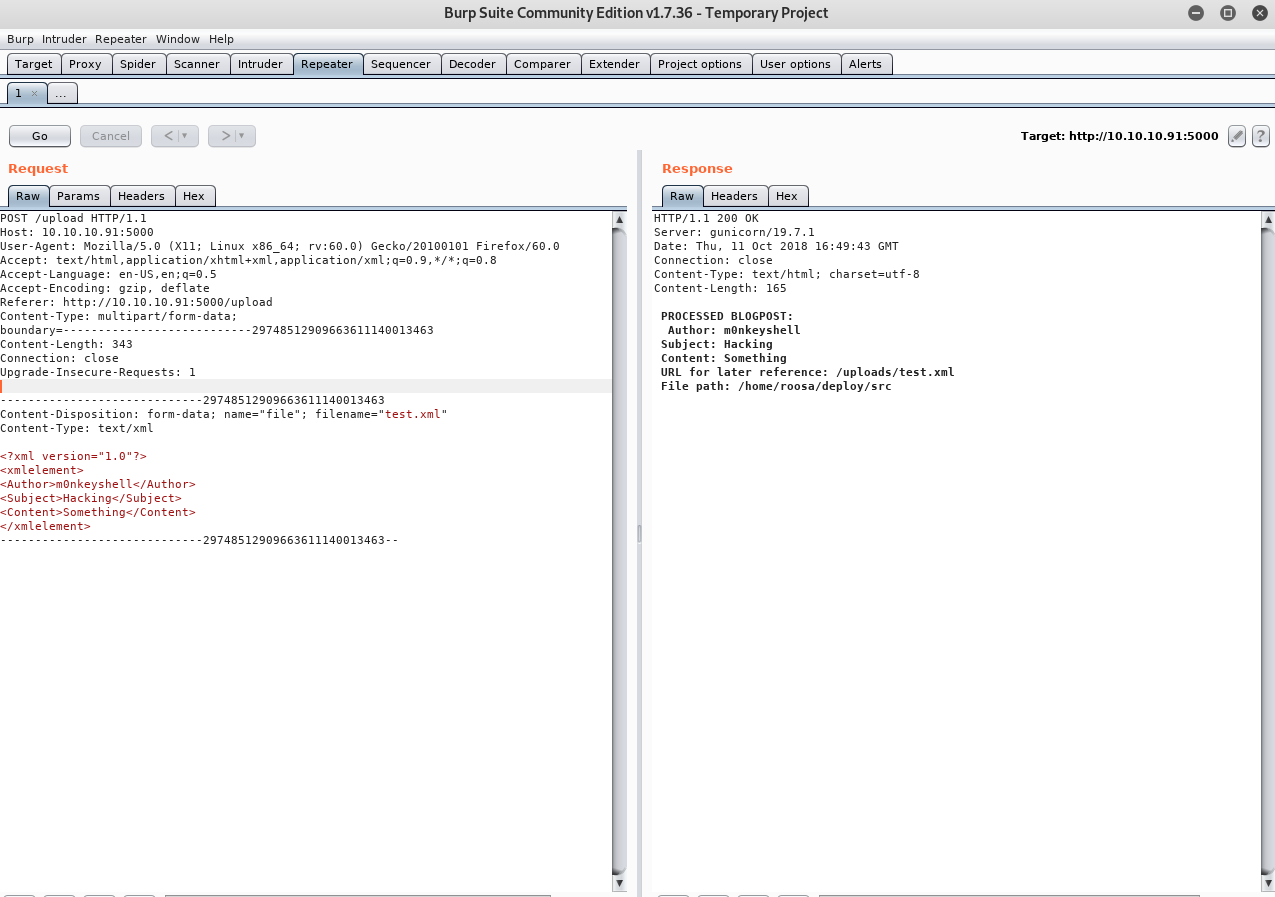This screenshot has height=897, width=1275.
Task: Click the Referer header line
Action: click(x=136, y=302)
